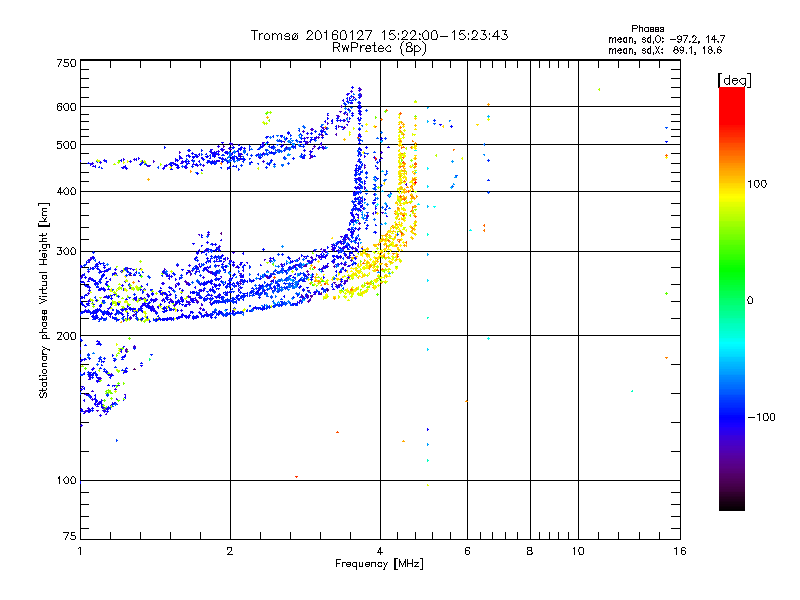The height and width of the screenshot is (600, 800).
Task: Click the x-axis frequency label '8'
Action: 530,551
